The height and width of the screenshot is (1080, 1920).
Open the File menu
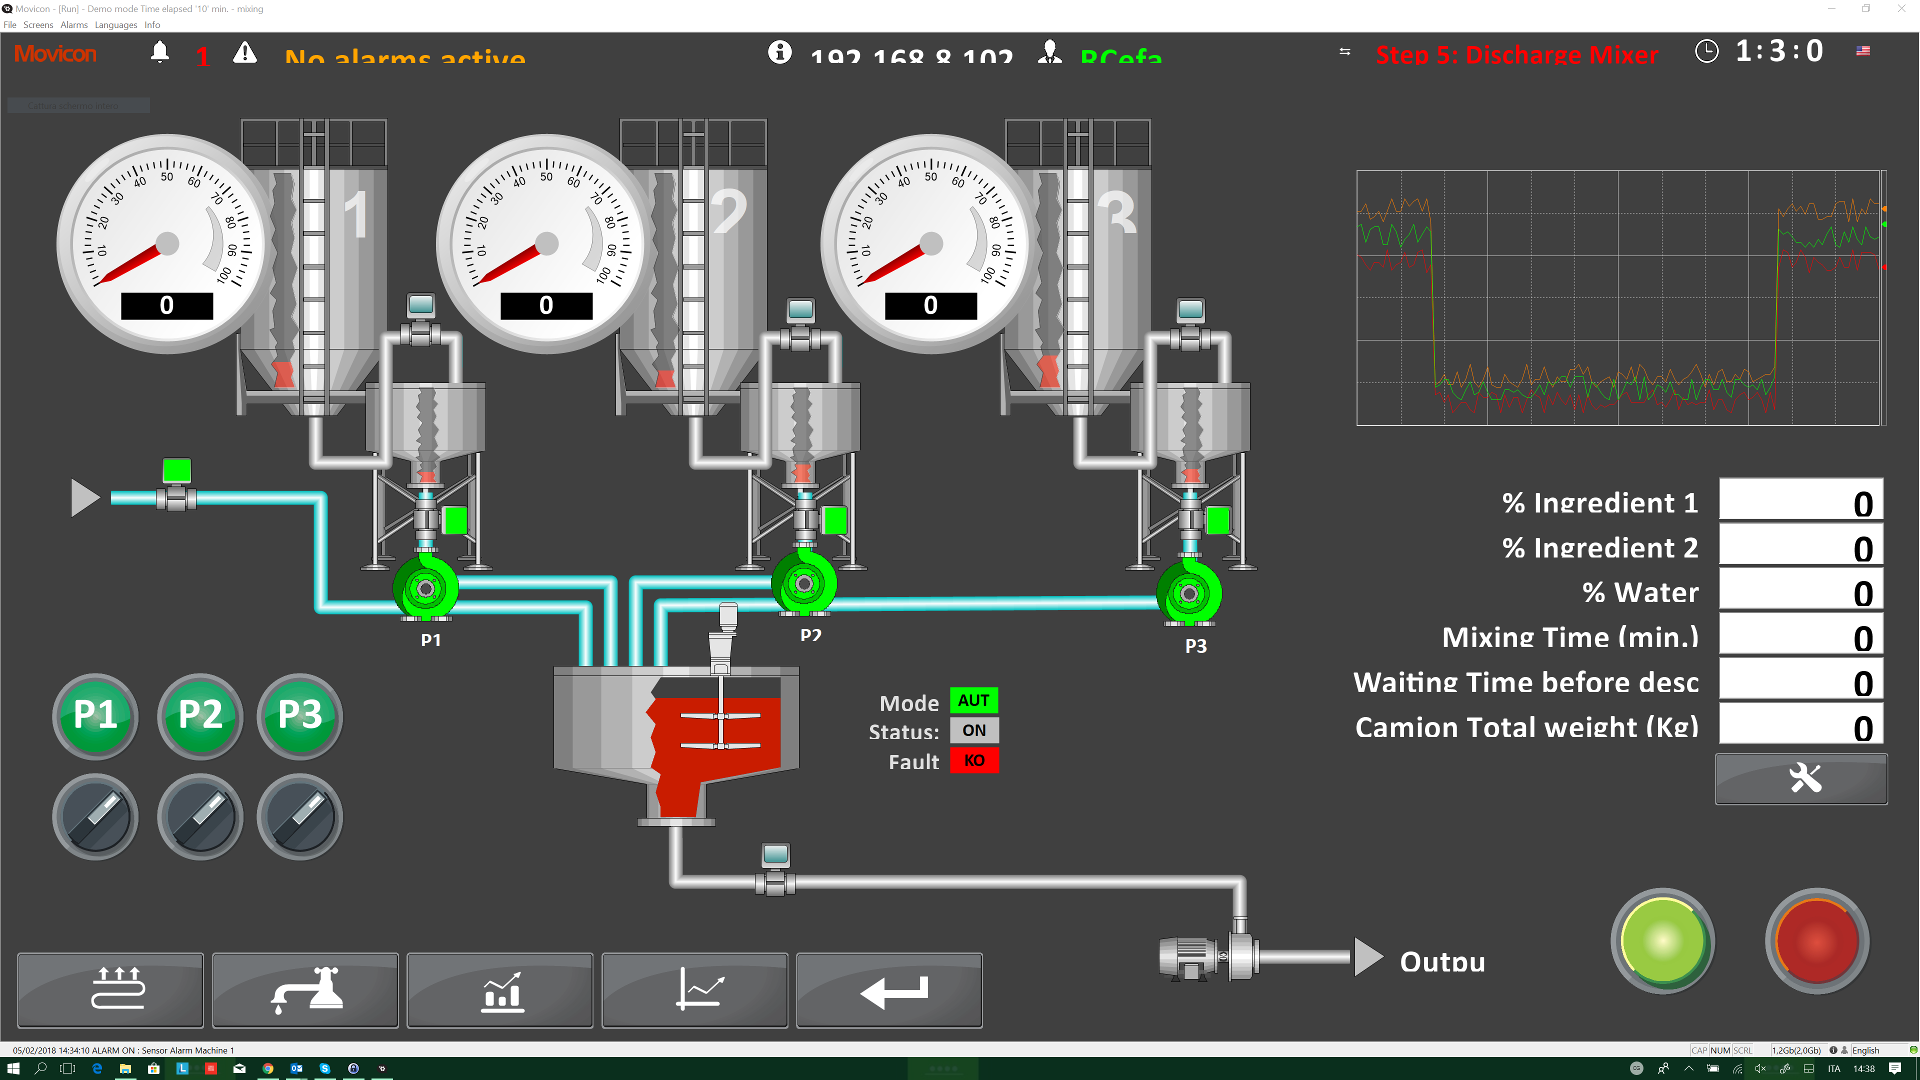point(10,25)
